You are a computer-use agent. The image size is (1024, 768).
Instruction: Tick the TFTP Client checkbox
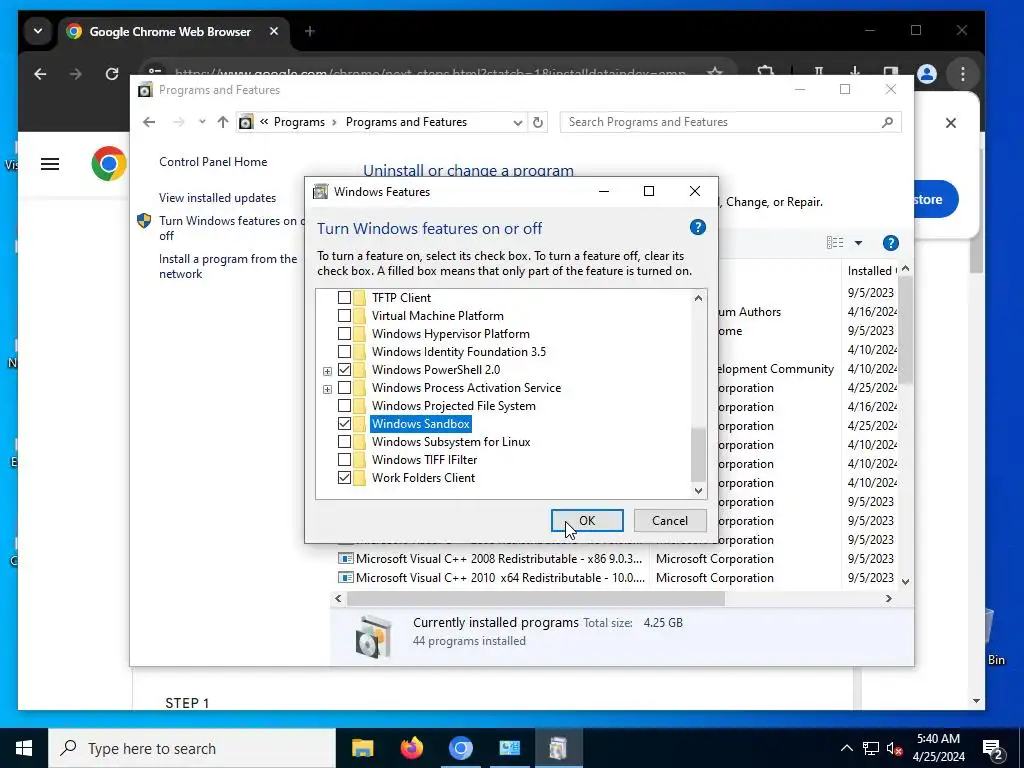(x=344, y=298)
